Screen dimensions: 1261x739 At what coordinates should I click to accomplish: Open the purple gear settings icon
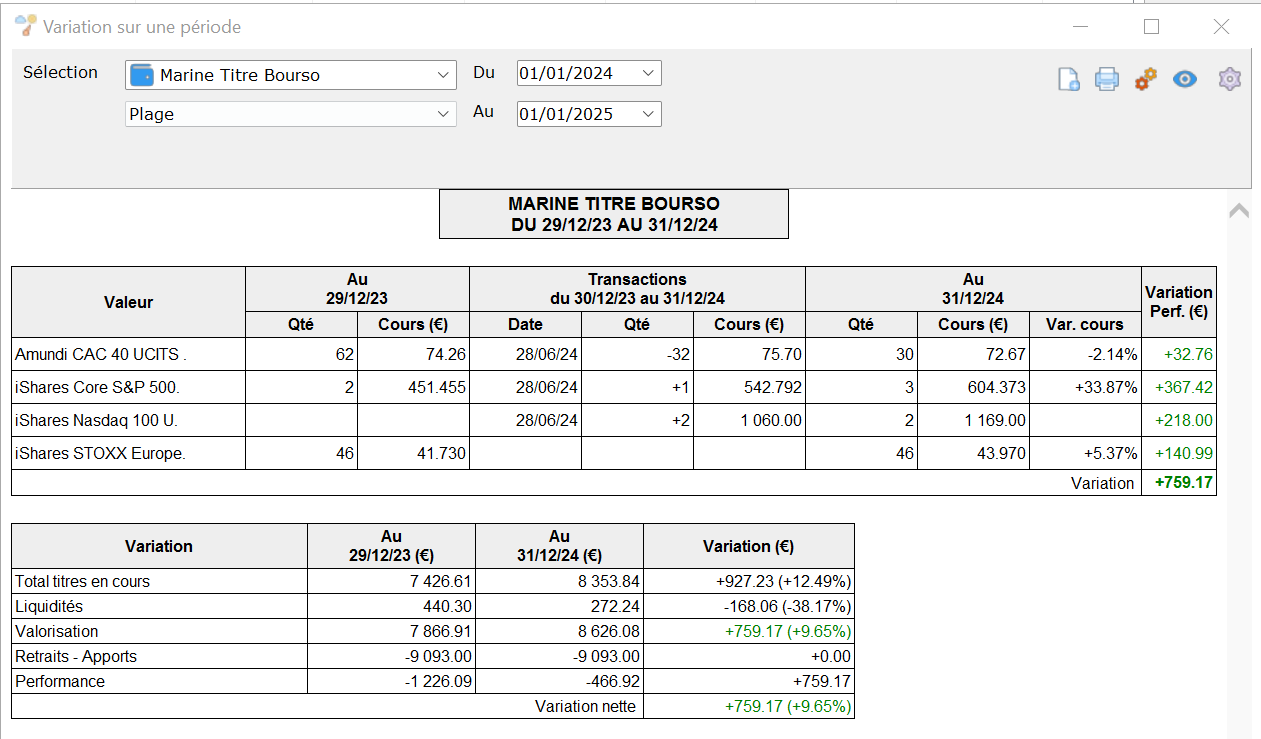(1229, 79)
